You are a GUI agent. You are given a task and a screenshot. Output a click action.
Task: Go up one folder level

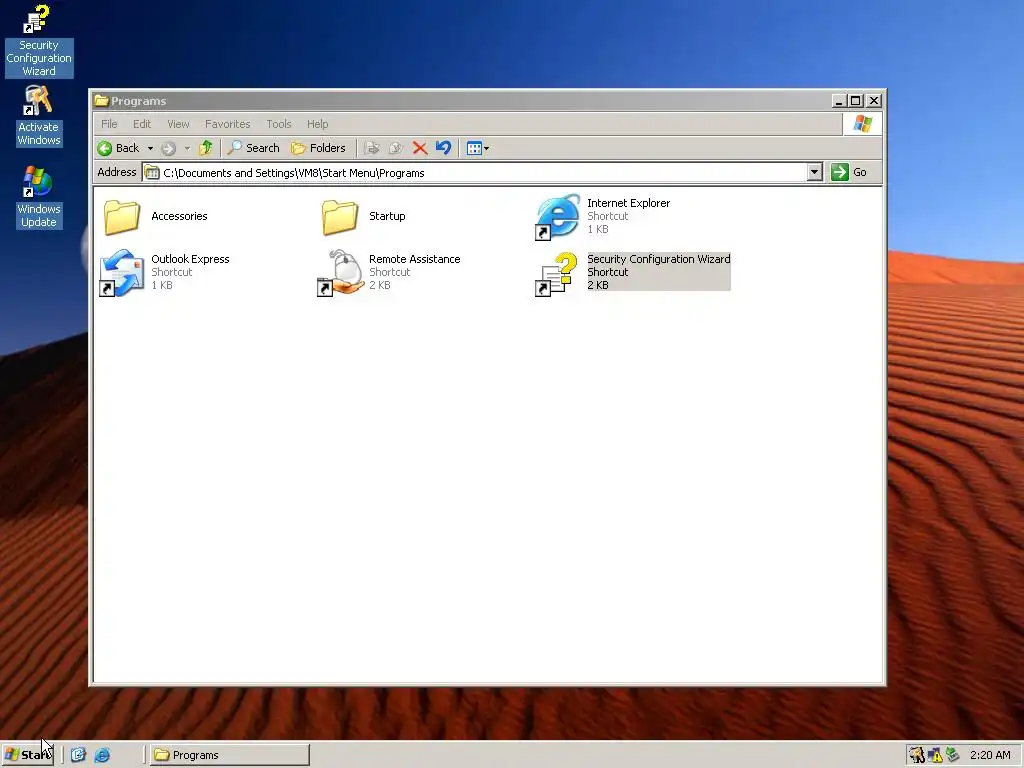(206, 148)
